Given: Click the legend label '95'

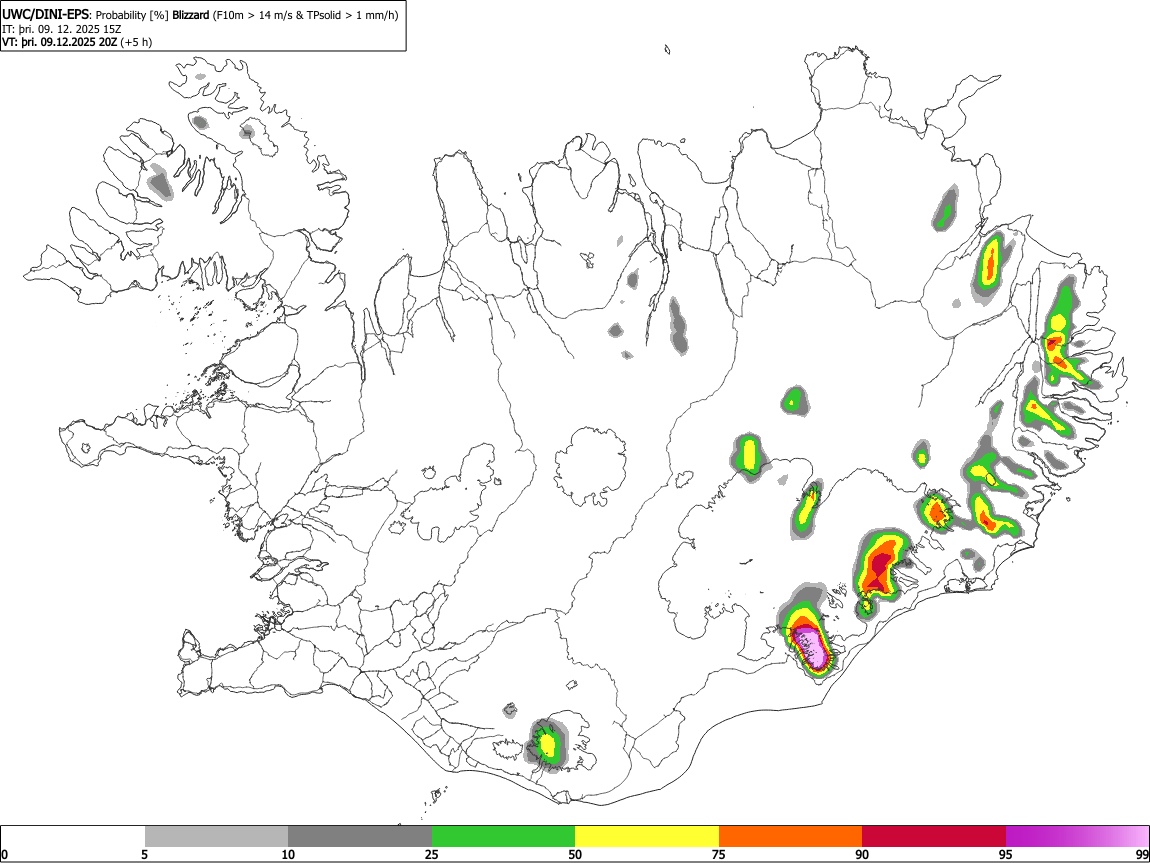Looking at the screenshot, I should [1006, 854].
